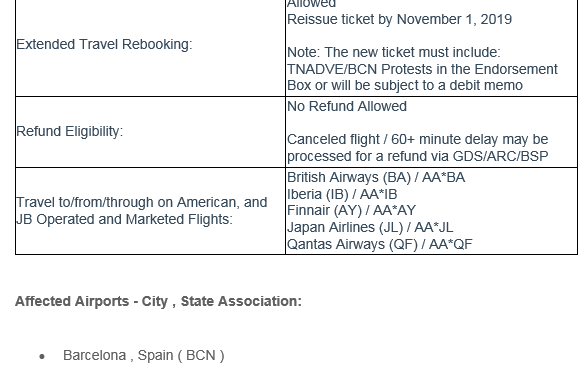Click 'British Airways (BA) / AA*BA' entry
Viewport: 581px width, 369px height.
click(x=376, y=177)
